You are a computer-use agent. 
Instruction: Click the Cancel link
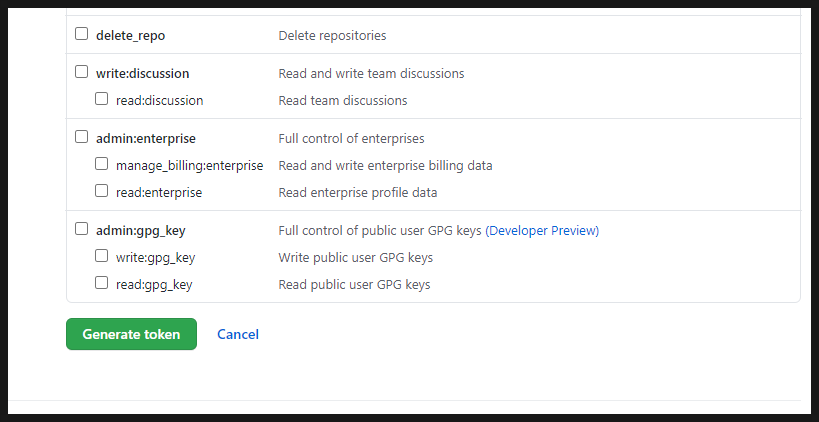pyautogui.click(x=238, y=334)
